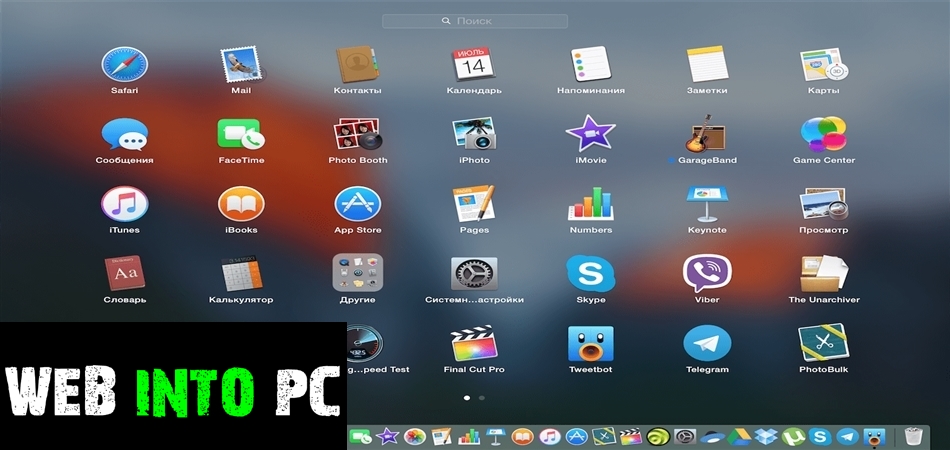Screen dimensions: 950x450
Task: Launch Tweetbot from the Launchpad grid
Action: click(591, 343)
